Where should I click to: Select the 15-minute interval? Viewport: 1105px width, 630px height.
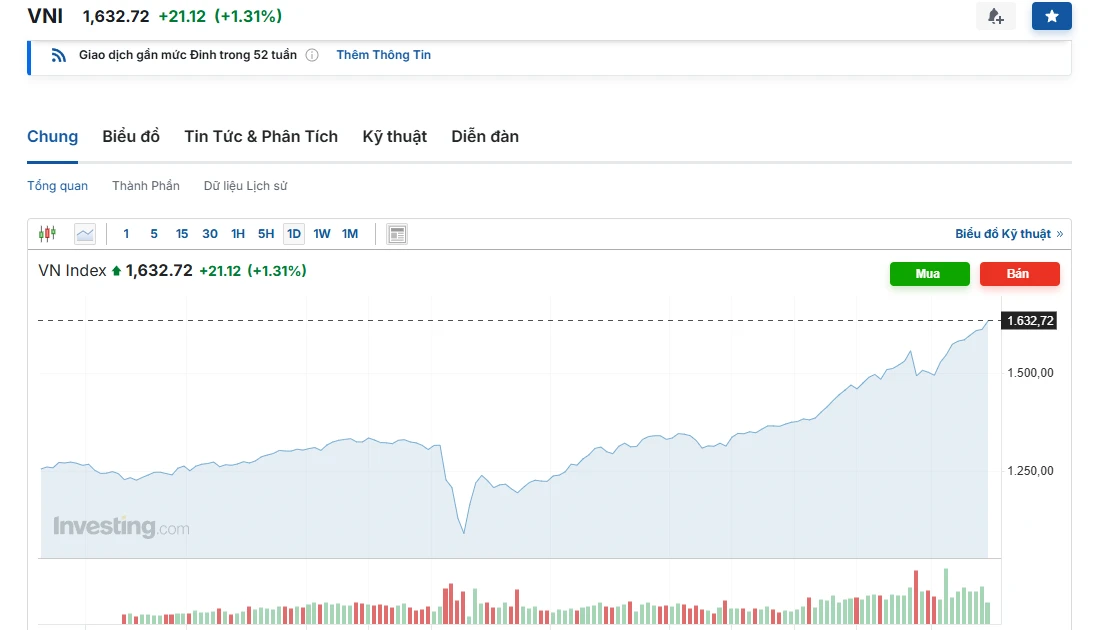pyautogui.click(x=182, y=234)
